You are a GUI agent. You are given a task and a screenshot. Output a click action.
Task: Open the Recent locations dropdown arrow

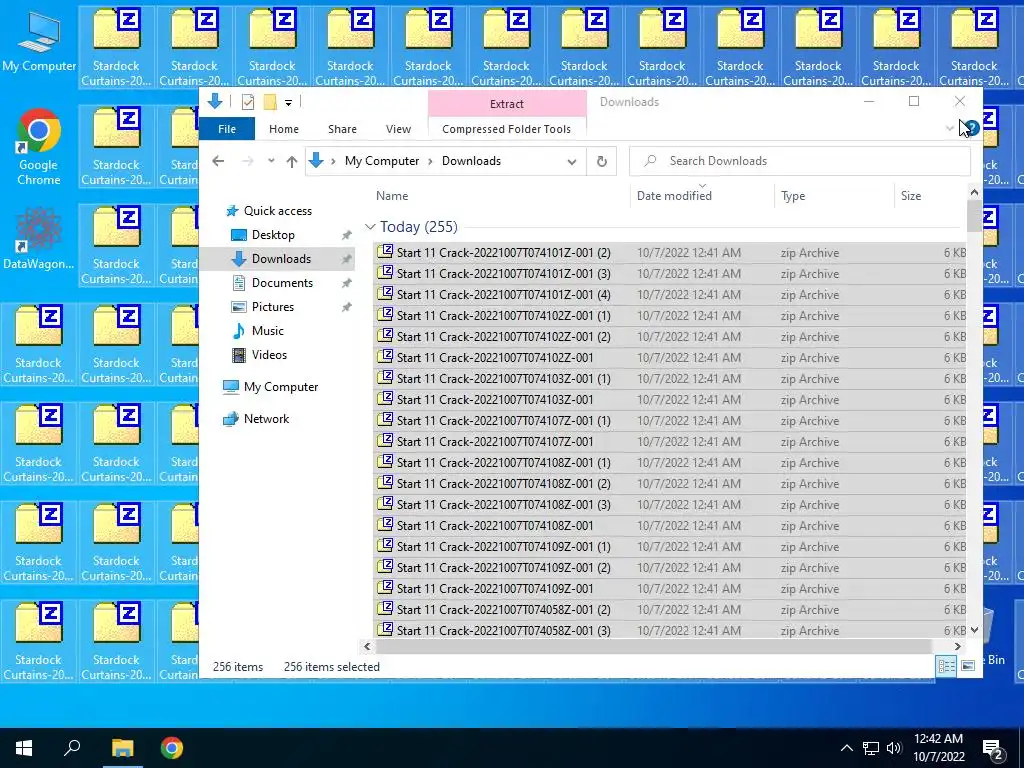pyautogui.click(x=271, y=161)
